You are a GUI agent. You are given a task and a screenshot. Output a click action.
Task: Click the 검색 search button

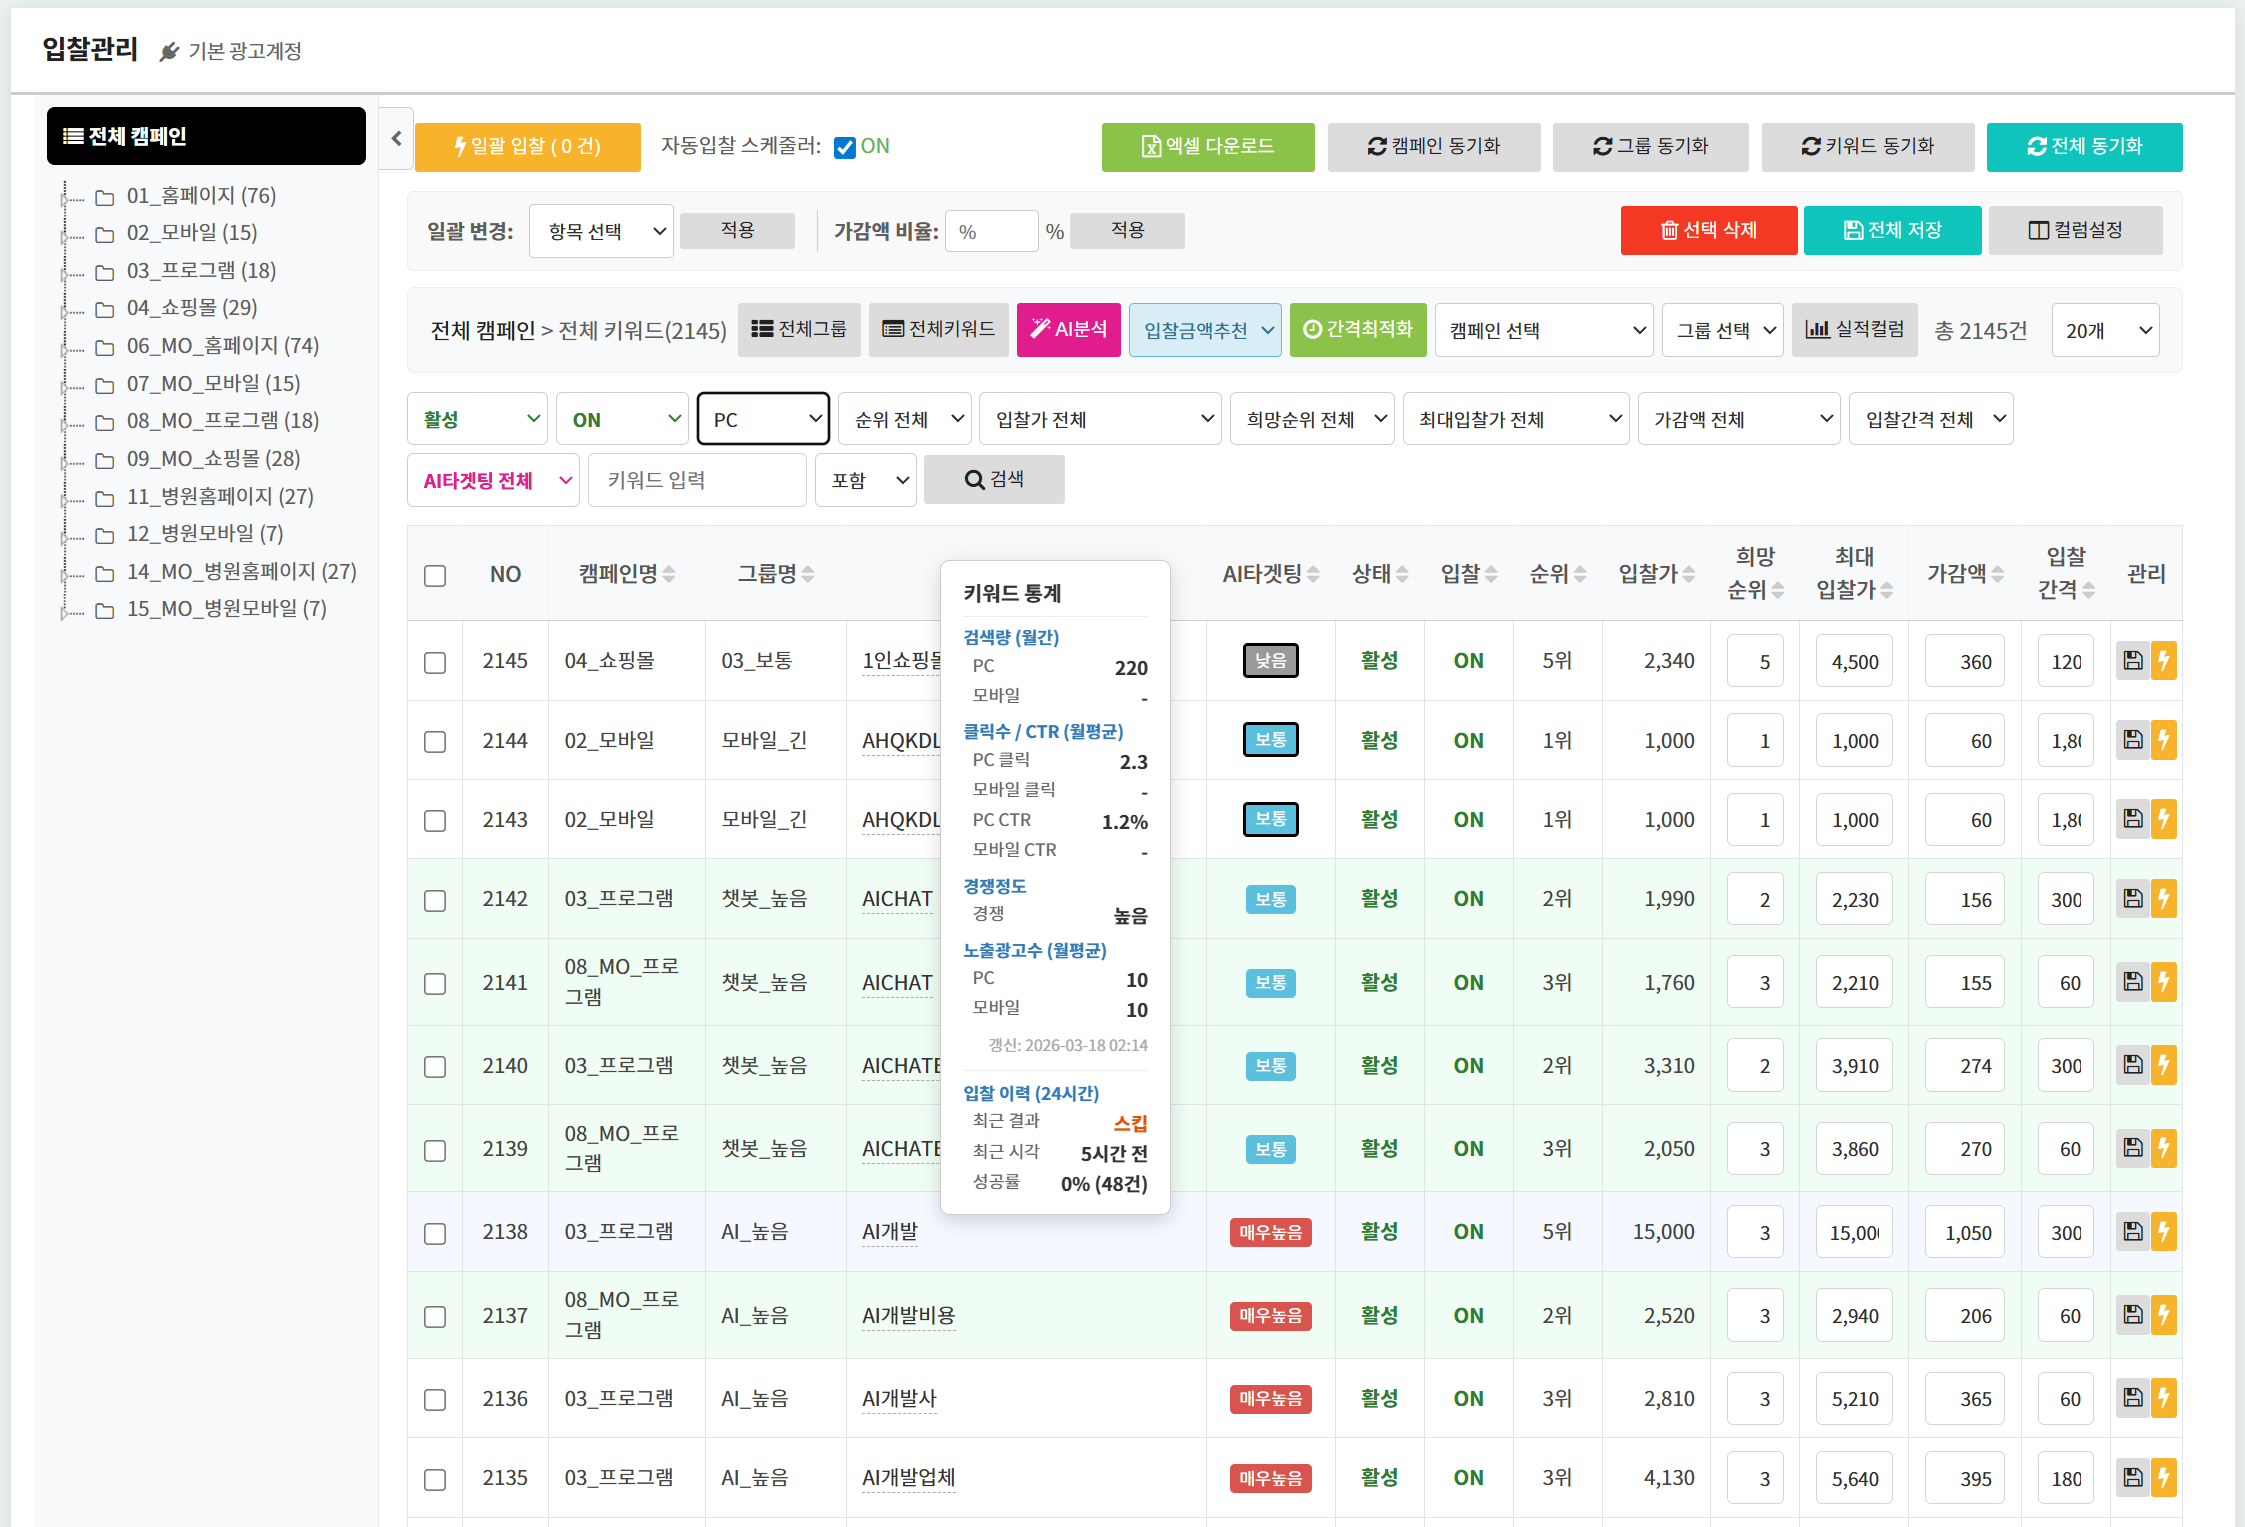(x=993, y=479)
